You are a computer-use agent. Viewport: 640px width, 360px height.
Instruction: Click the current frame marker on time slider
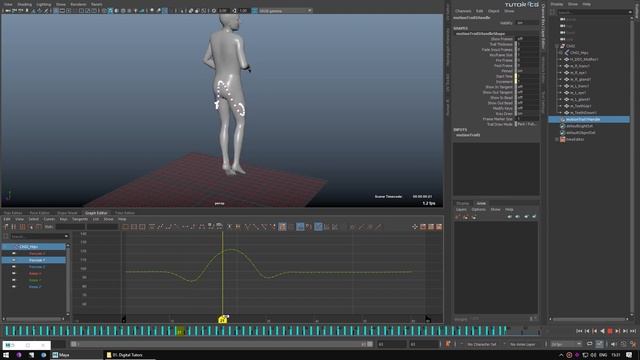[180, 331]
